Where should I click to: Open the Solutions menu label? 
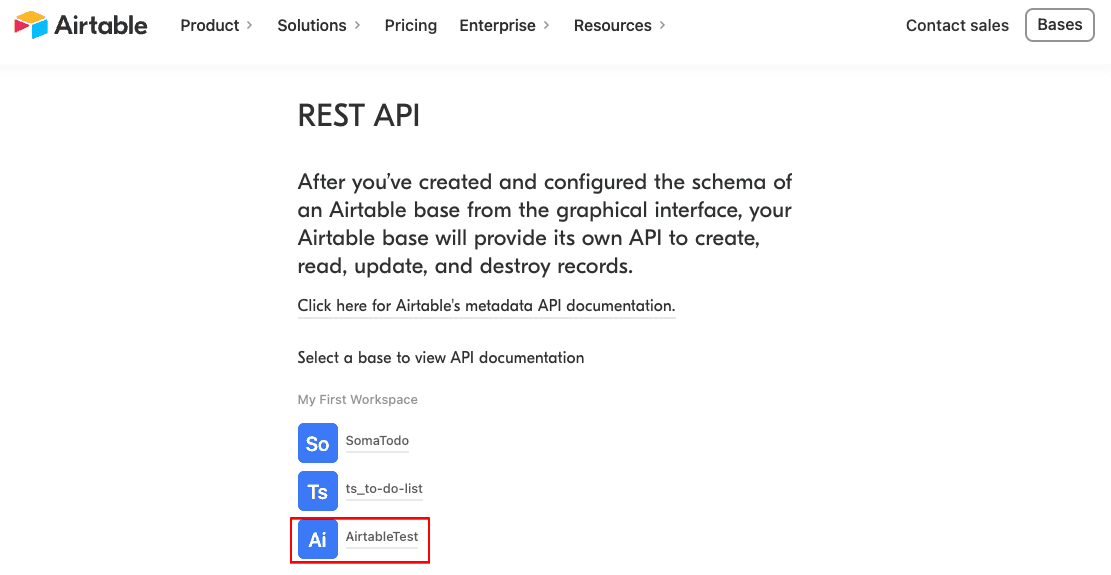click(312, 25)
